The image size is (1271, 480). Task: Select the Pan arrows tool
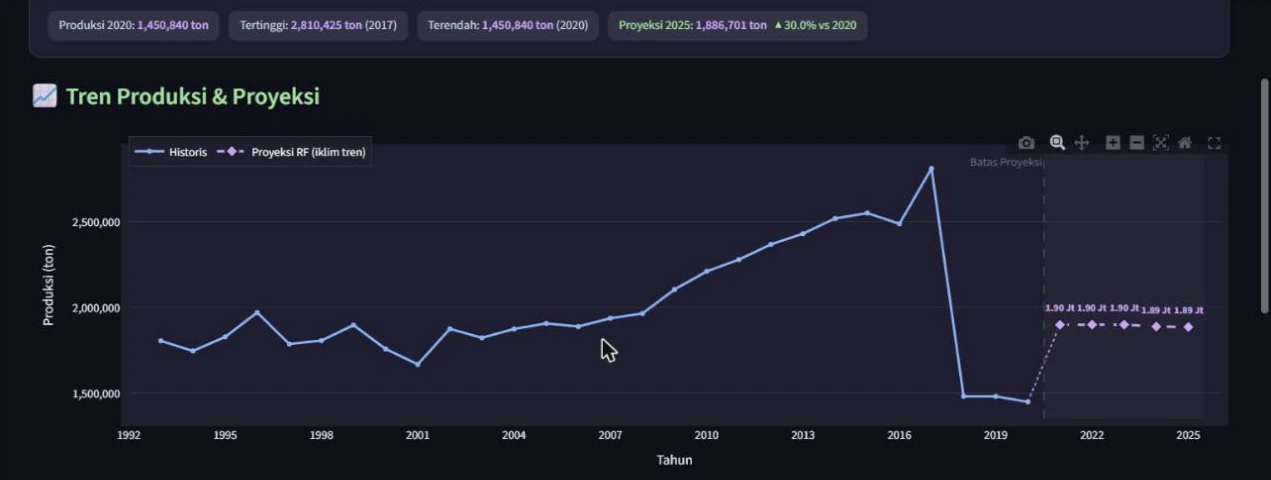click(1081, 143)
